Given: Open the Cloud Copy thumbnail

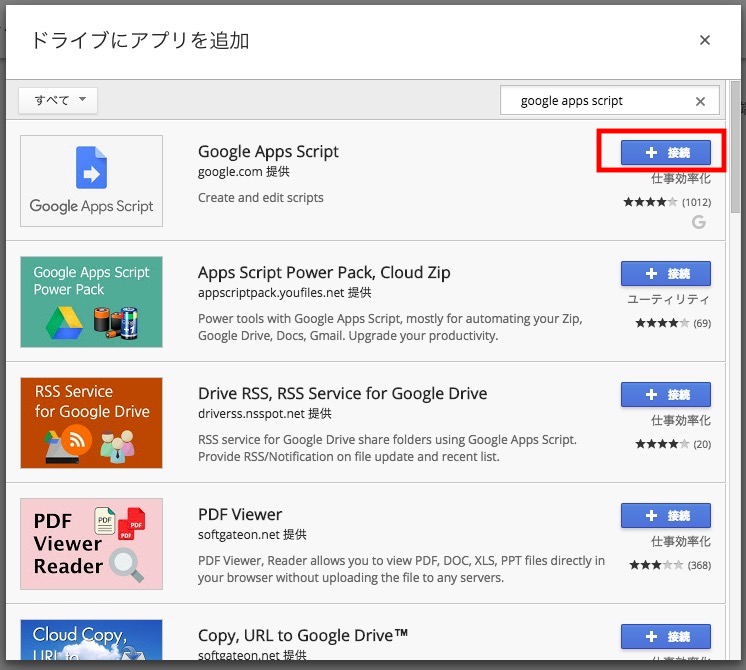Looking at the screenshot, I should click(91, 640).
